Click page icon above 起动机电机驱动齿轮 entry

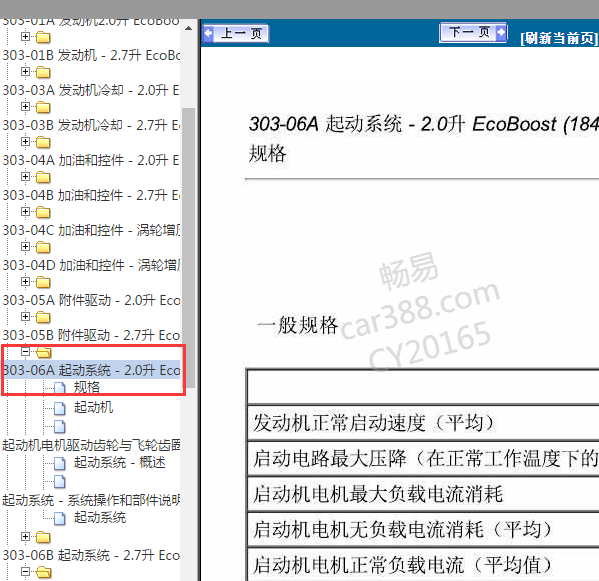point(60,427)
